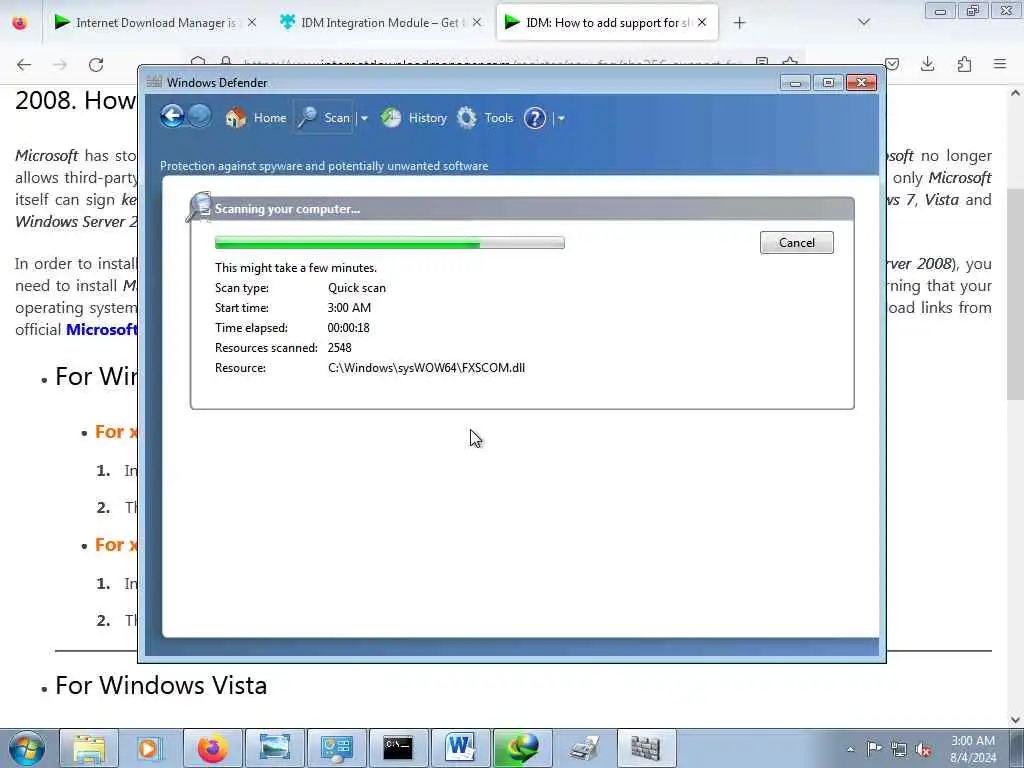The image size is (1024, 768).
Task: Click the Action Center flag tray icon
Action: tap(874, 749)
